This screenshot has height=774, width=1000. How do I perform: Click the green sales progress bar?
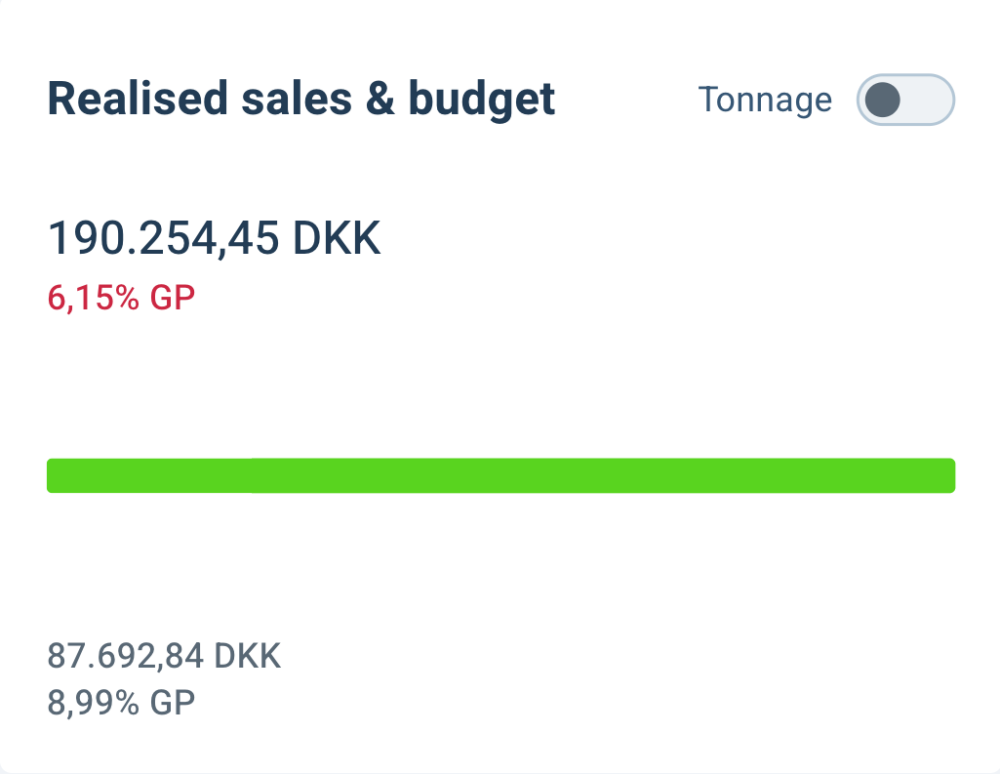(500, 475)
